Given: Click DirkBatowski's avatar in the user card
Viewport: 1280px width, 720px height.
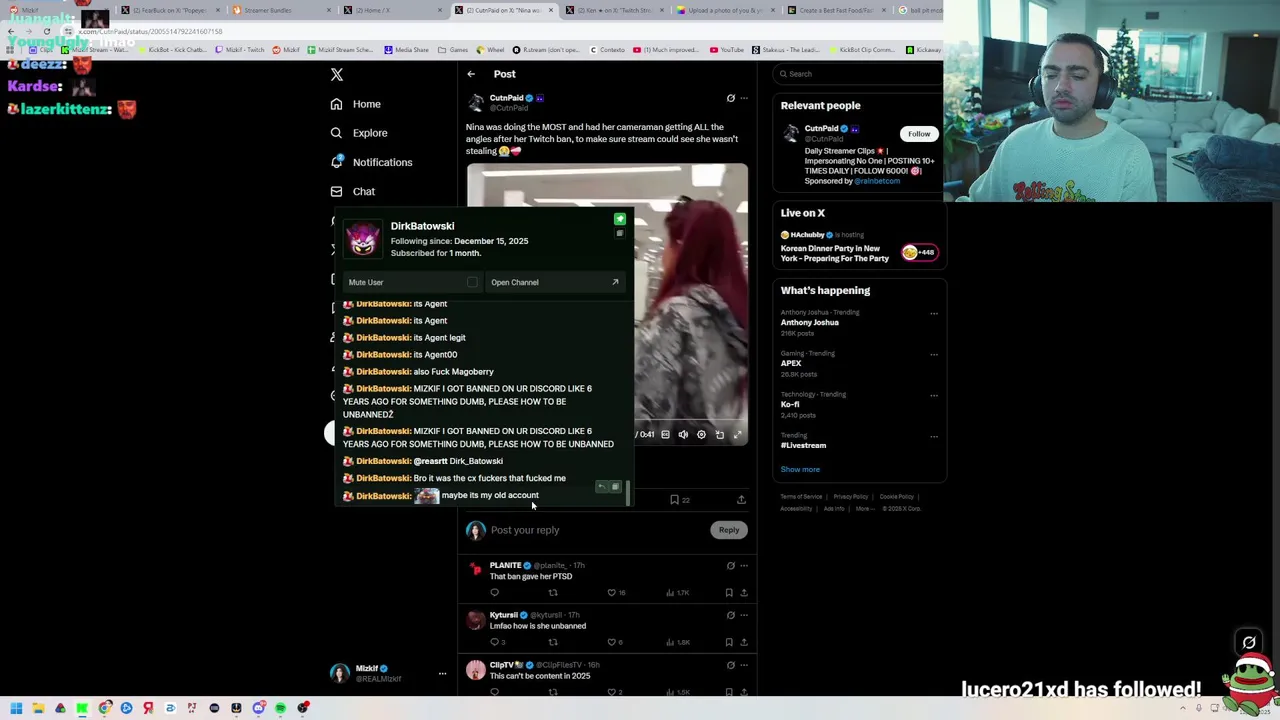Looking at the screenshot, I should pyautogui.click(x=363, y=239).
